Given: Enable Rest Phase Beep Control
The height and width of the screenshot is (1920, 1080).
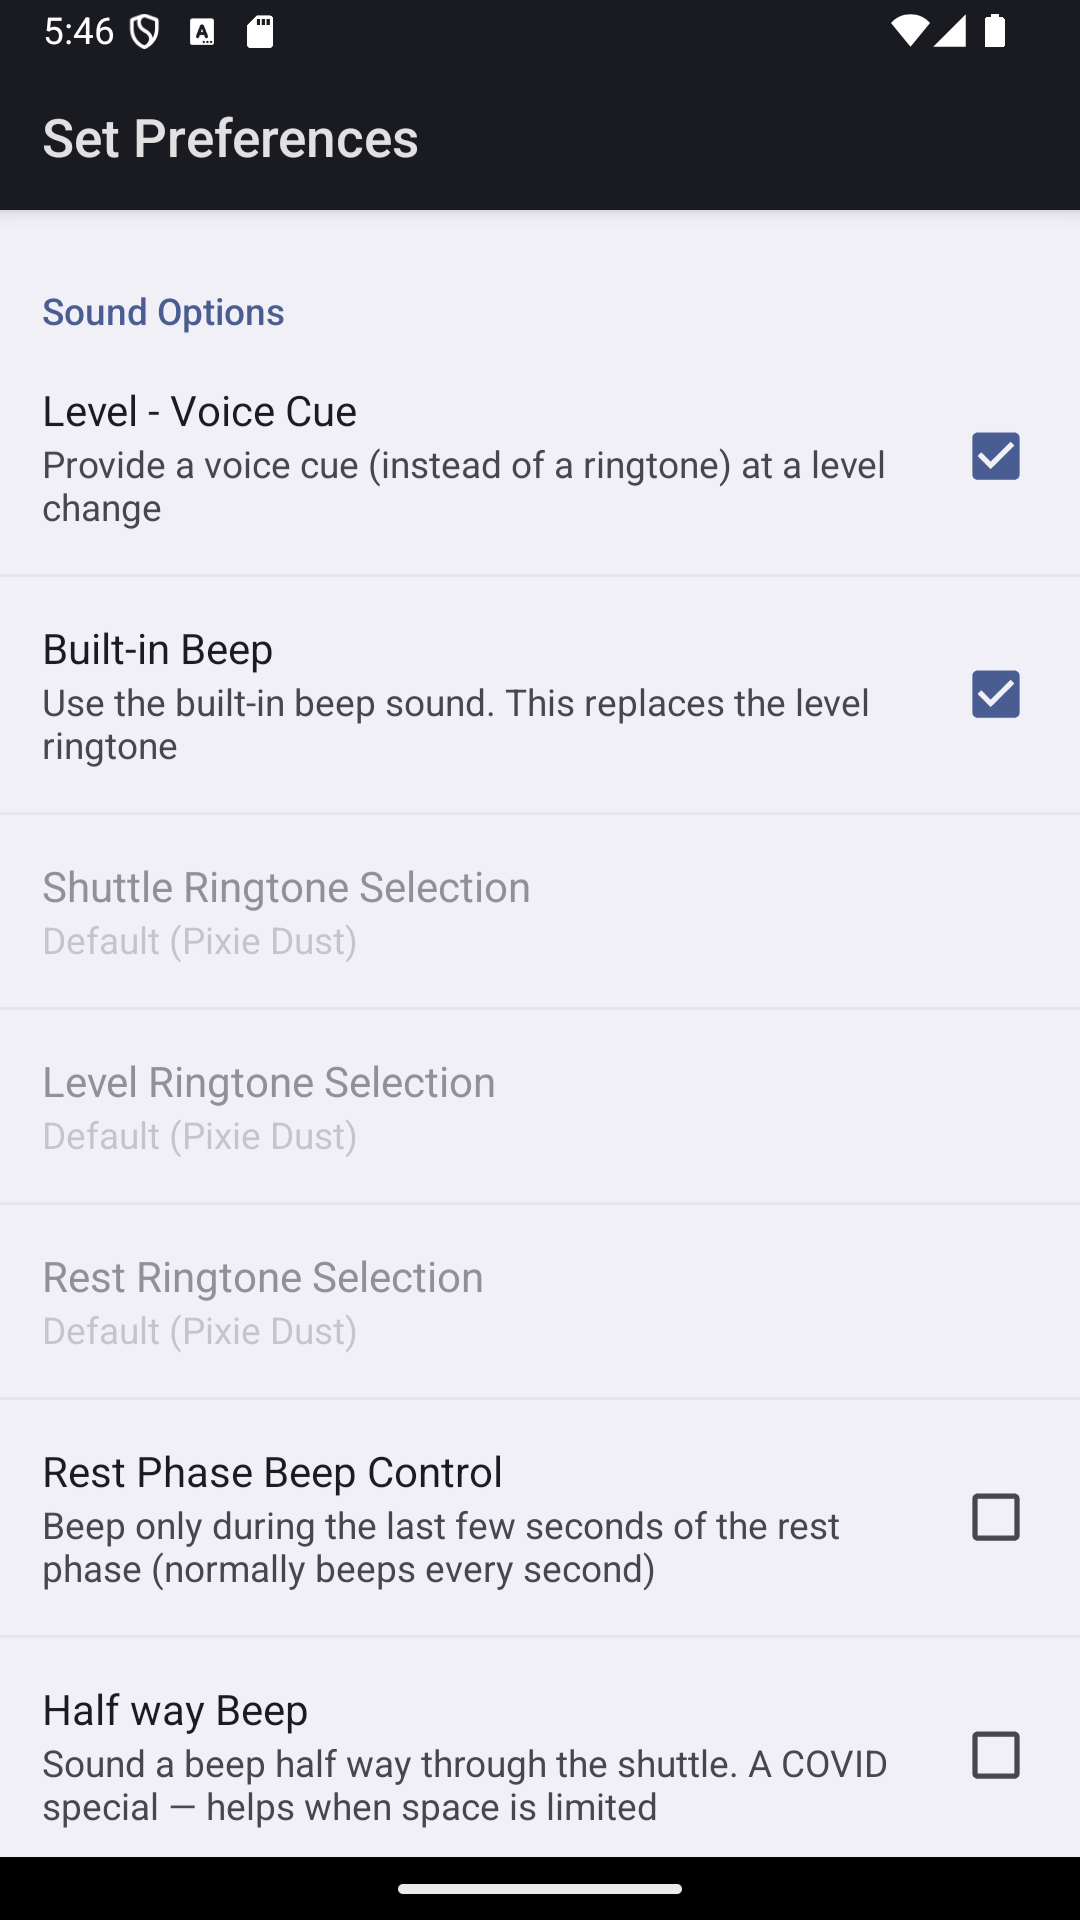Looking at the screenshot, I should tap(996, 1517).
